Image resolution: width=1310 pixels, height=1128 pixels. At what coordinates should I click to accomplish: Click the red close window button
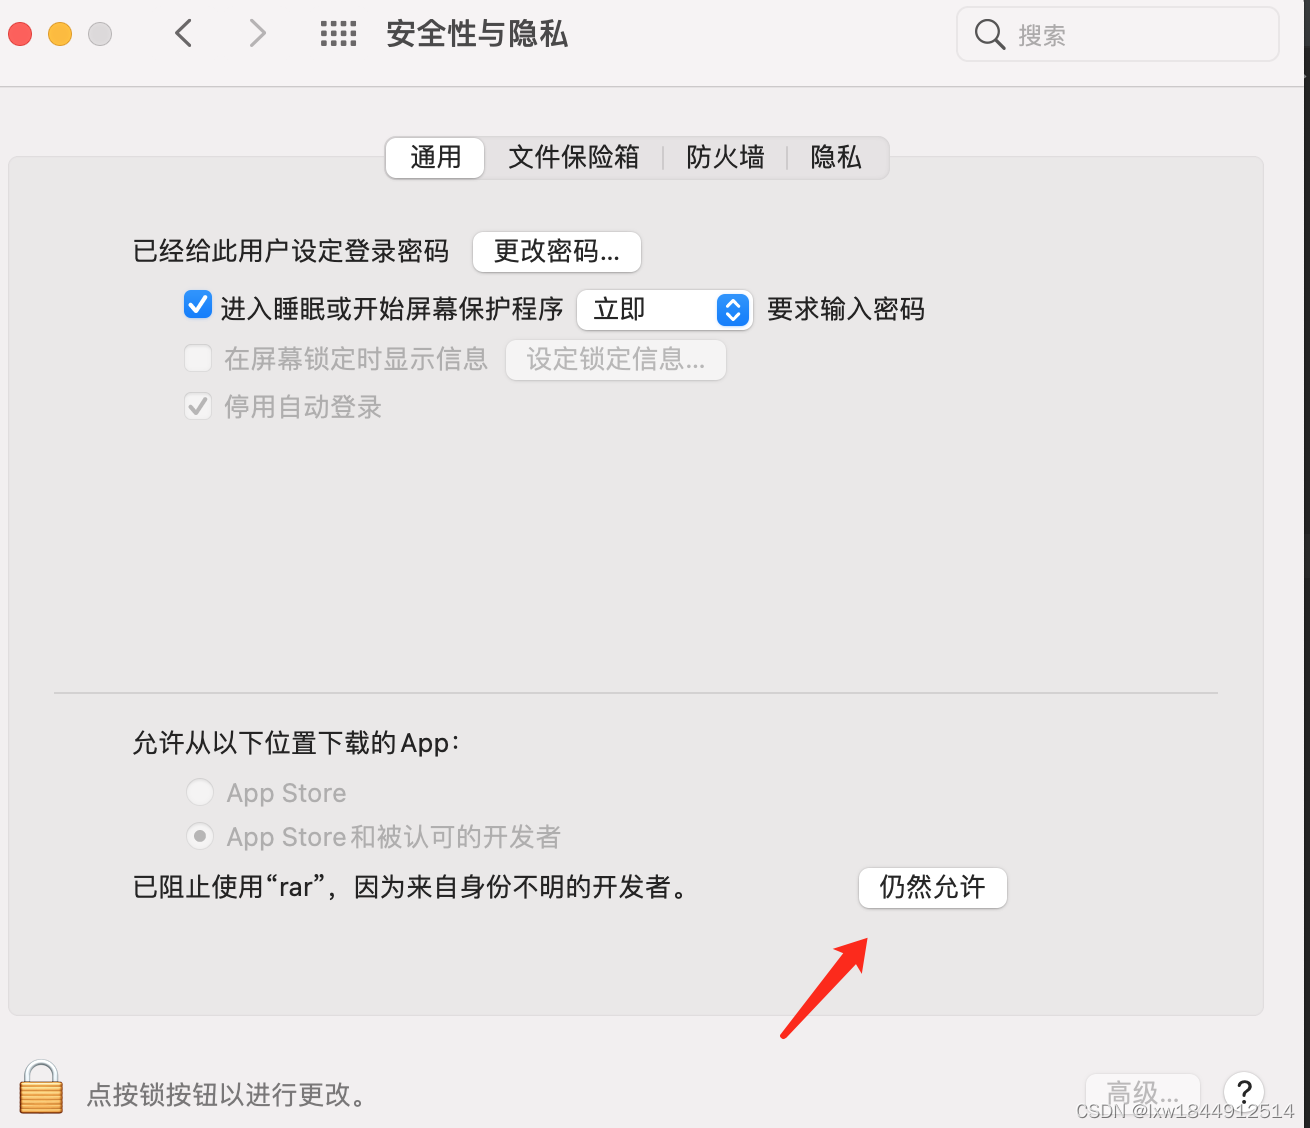(x=20, y=34)
